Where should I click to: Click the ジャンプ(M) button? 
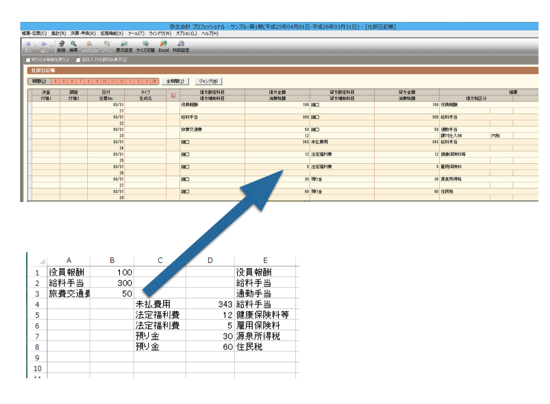point(208,81)
